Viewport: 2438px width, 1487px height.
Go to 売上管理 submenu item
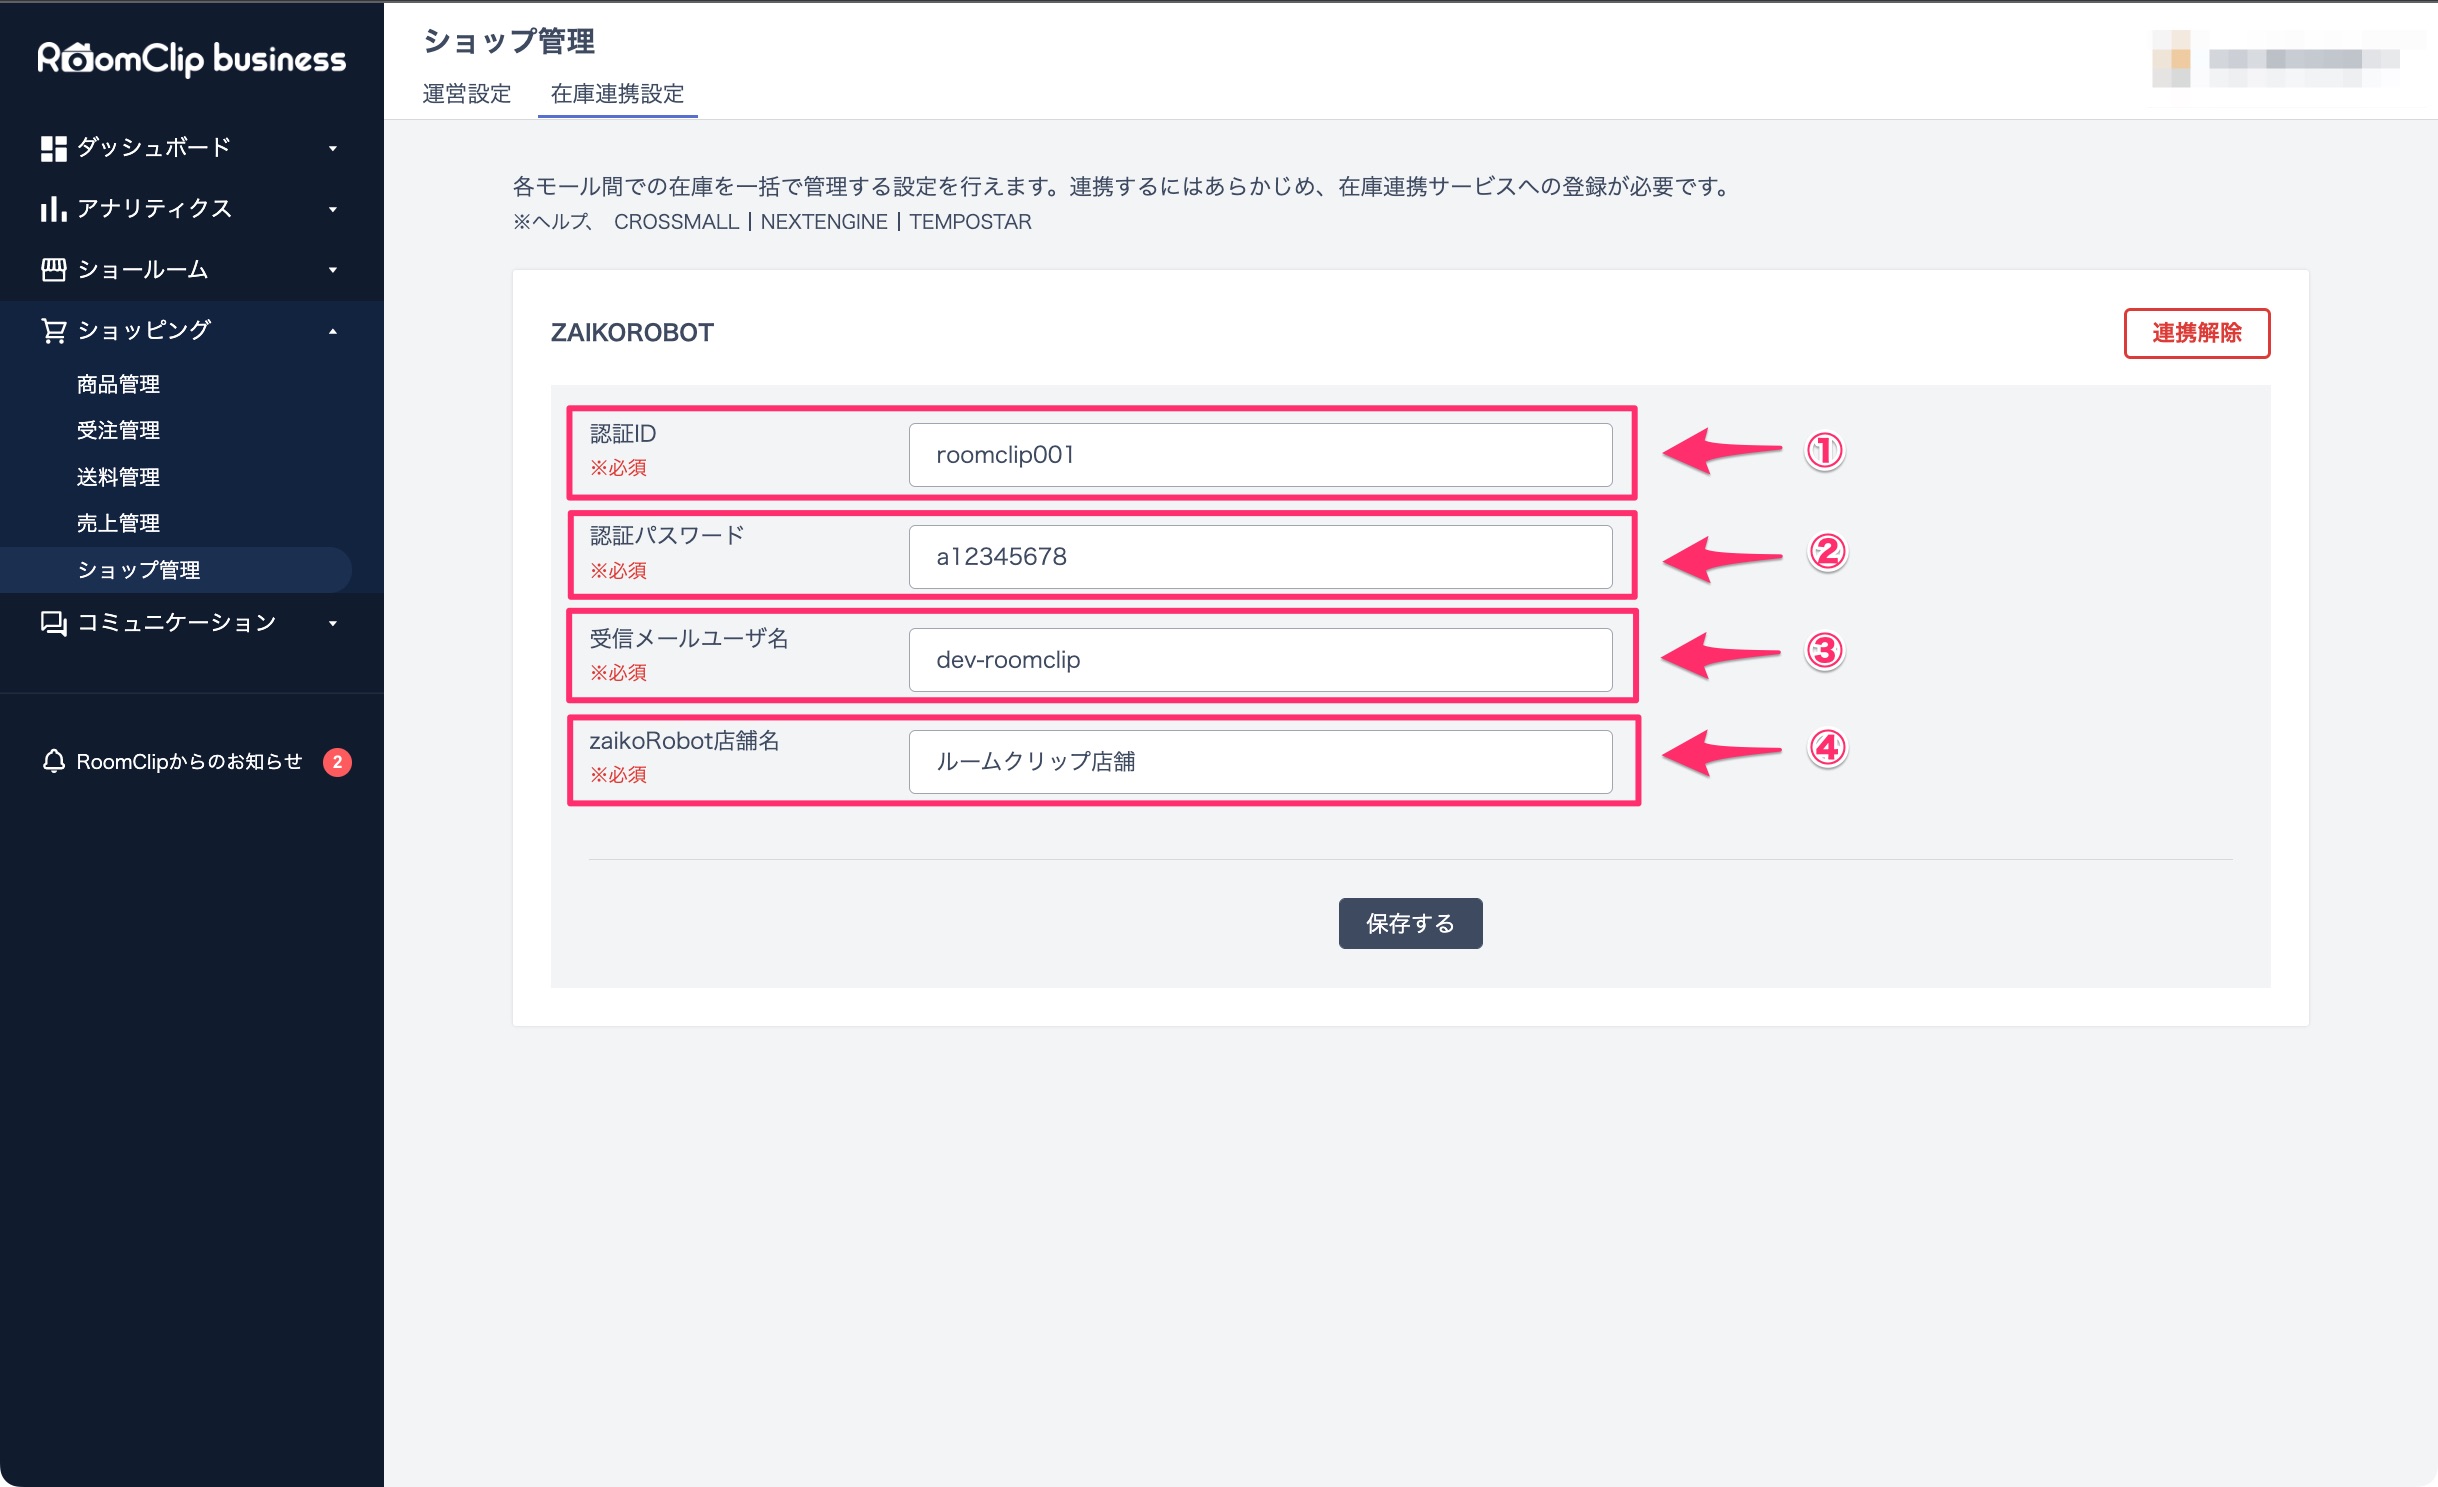click(x=118, y=523)
